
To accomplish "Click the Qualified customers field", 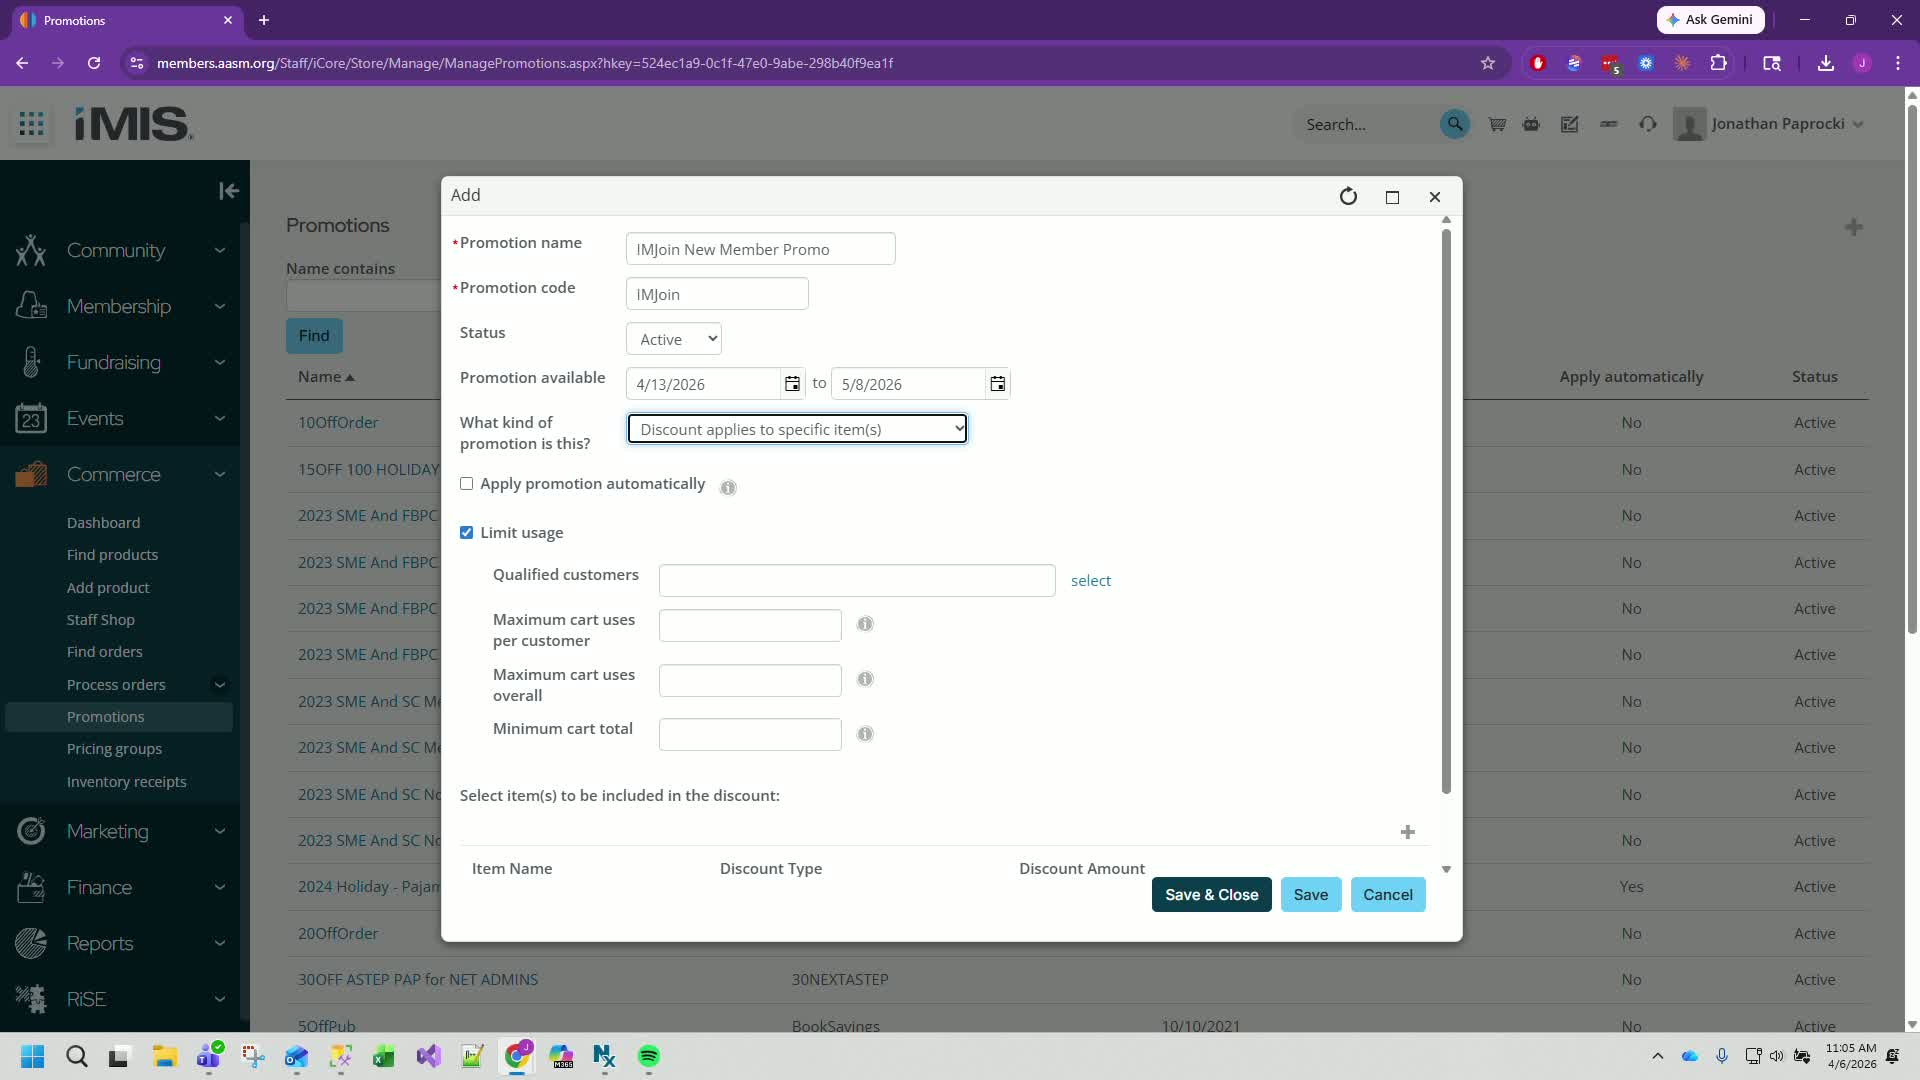I will pos(857,581).
